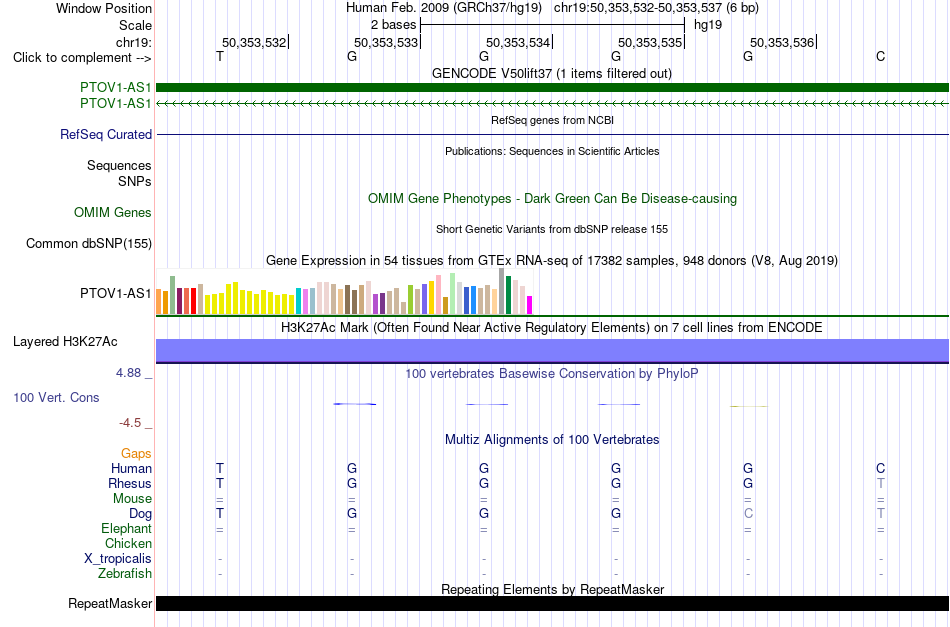Click the SNPs track label
This screenshot has width=950, height=627.
[135, 181]
